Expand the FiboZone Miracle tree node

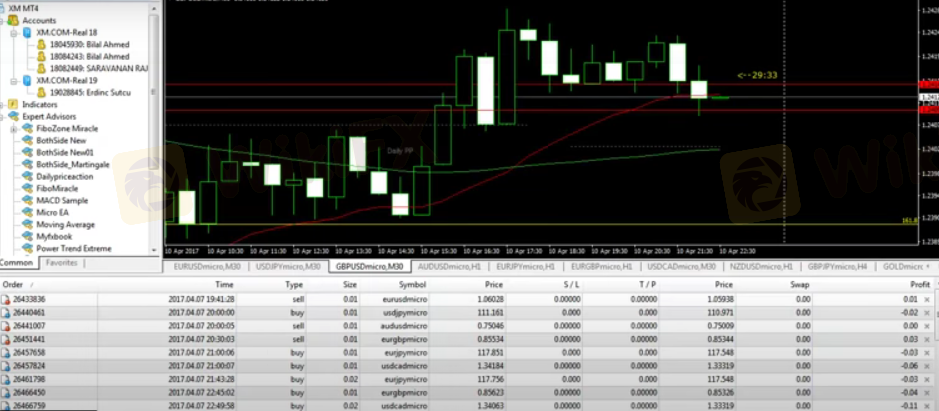coord(13,128)
